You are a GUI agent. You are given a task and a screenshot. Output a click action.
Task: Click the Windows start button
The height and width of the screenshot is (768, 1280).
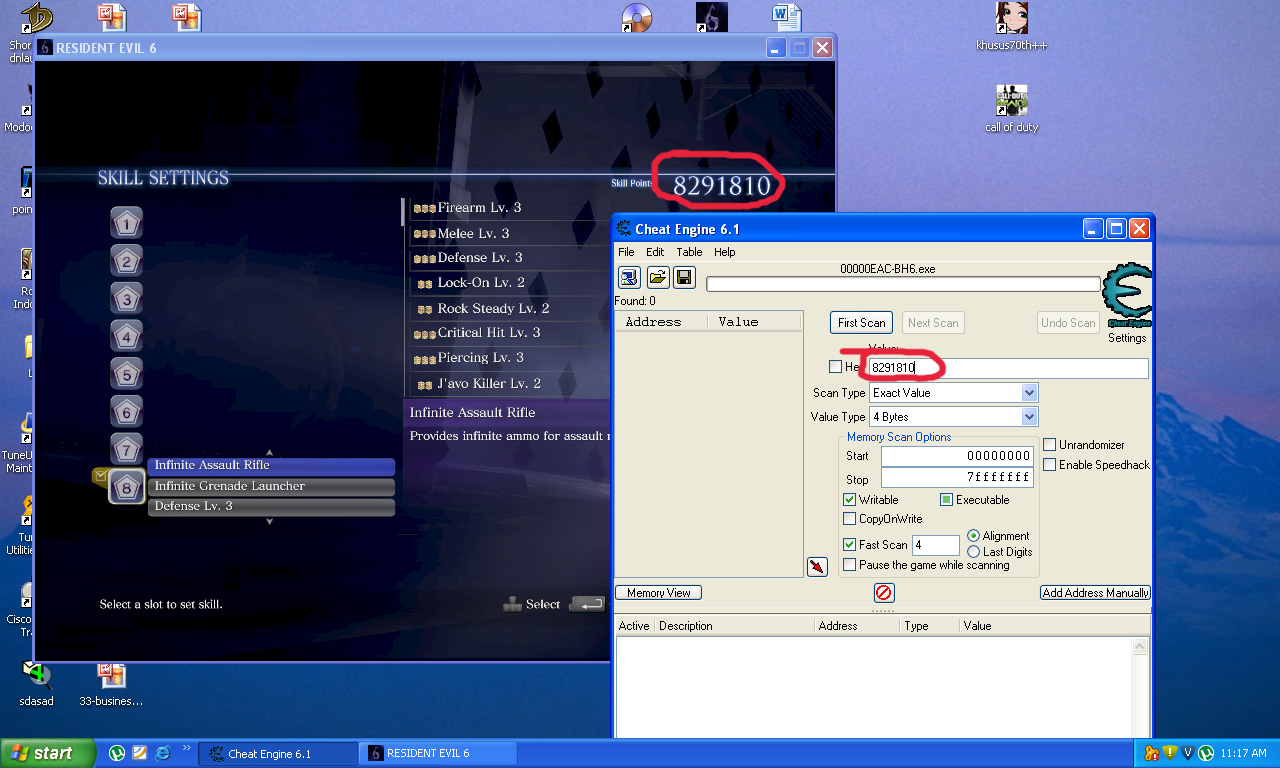coord(48,753)
